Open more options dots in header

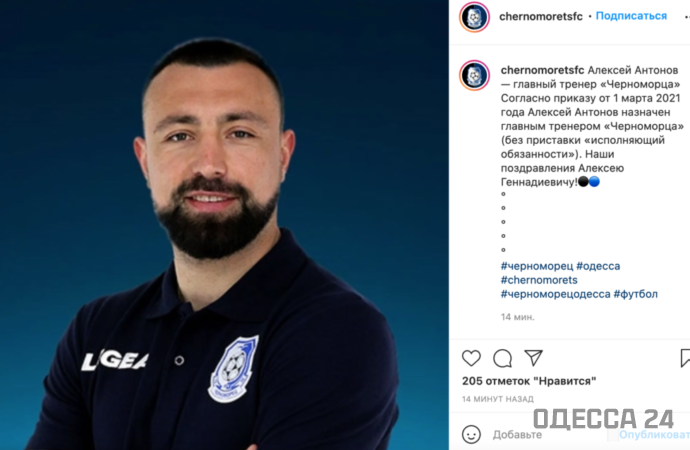(x=687, y=17)
